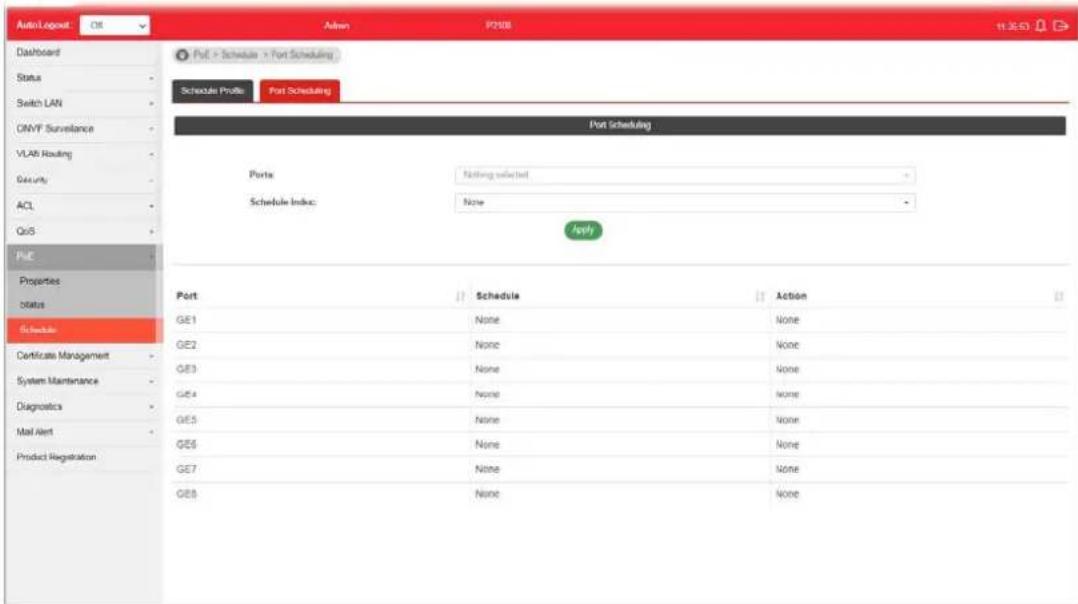This screenshot has height=604, width=1078.
Task: Click the Action column header
Action: [791, 296]
